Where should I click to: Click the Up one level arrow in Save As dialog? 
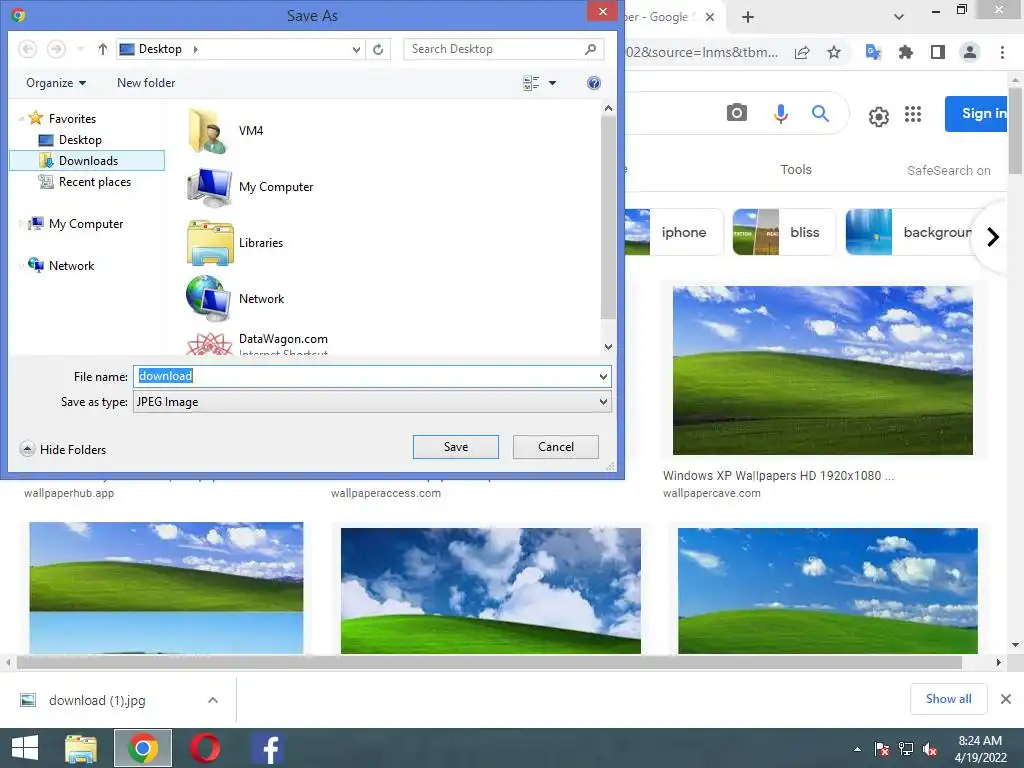tap(103, 49)
